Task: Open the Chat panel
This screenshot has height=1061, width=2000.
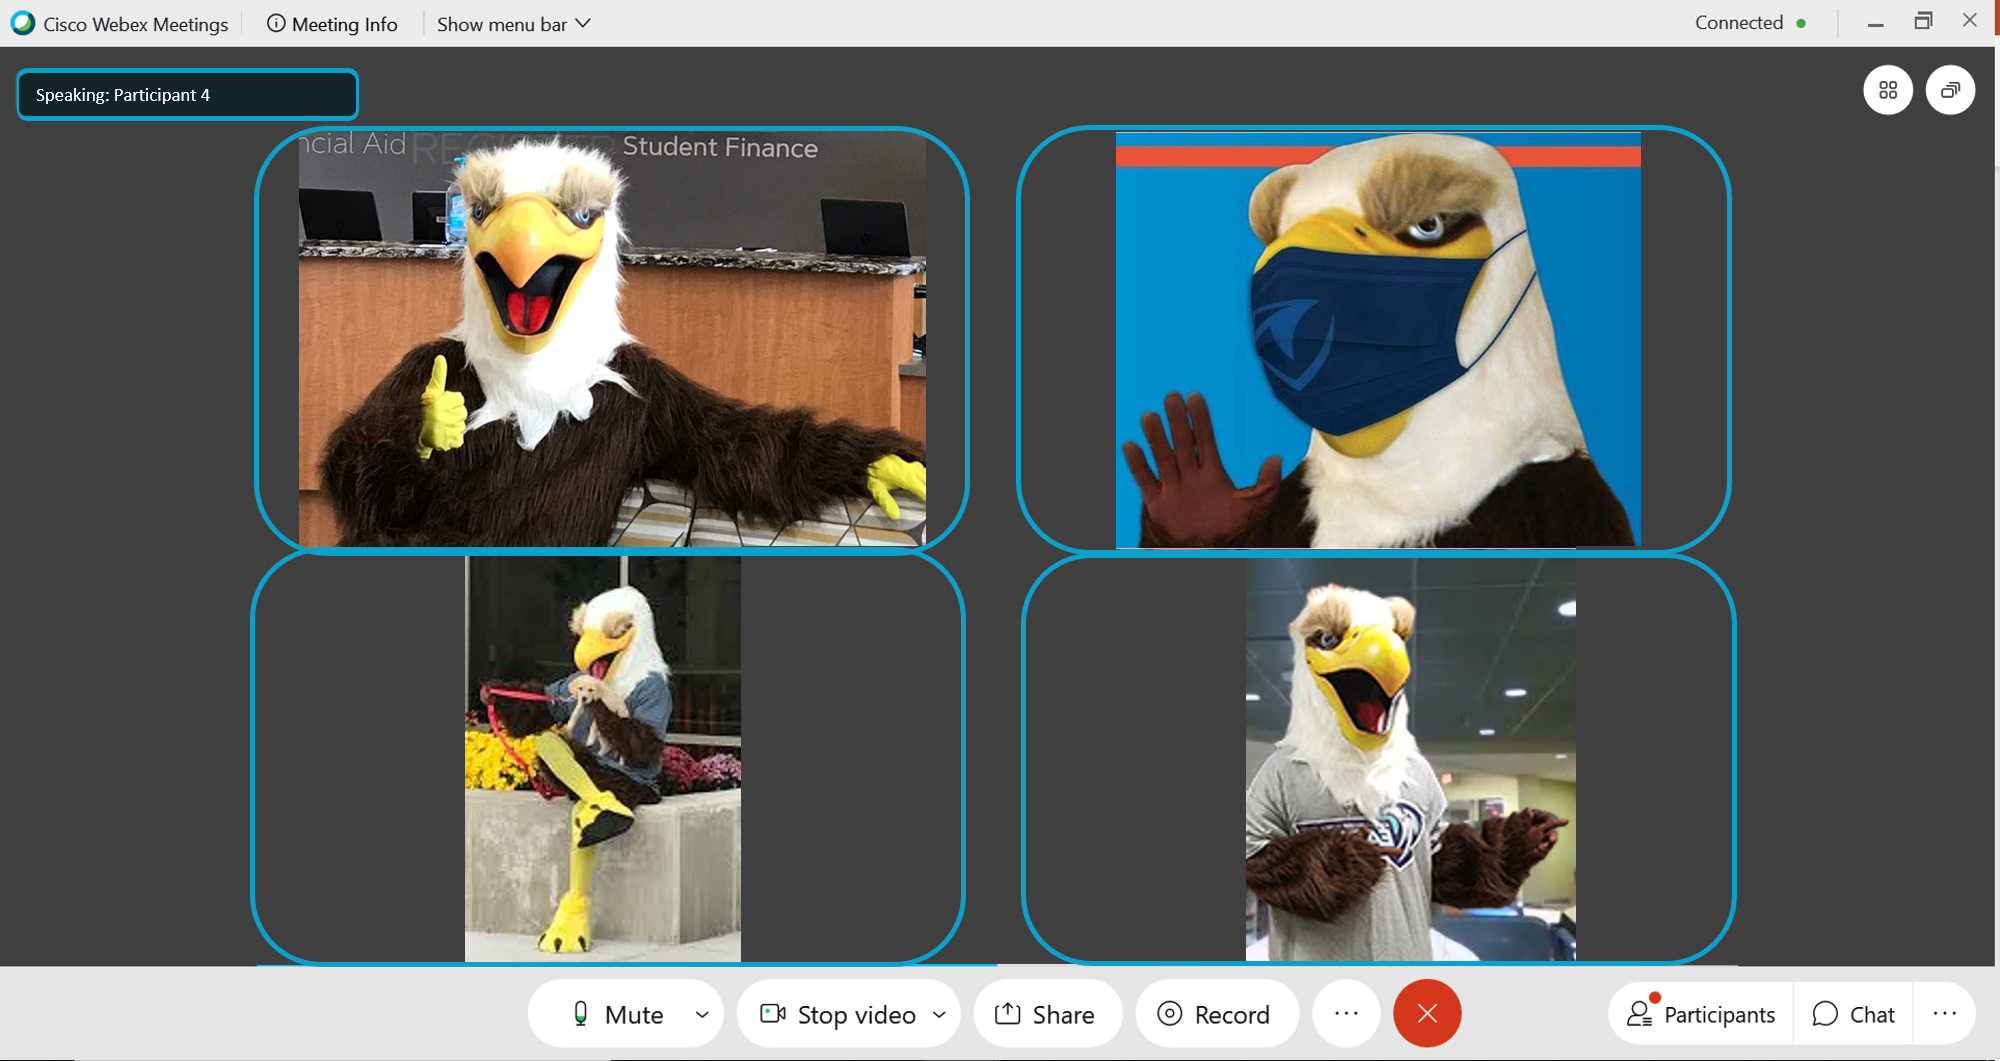Action: [1854, 1014]
